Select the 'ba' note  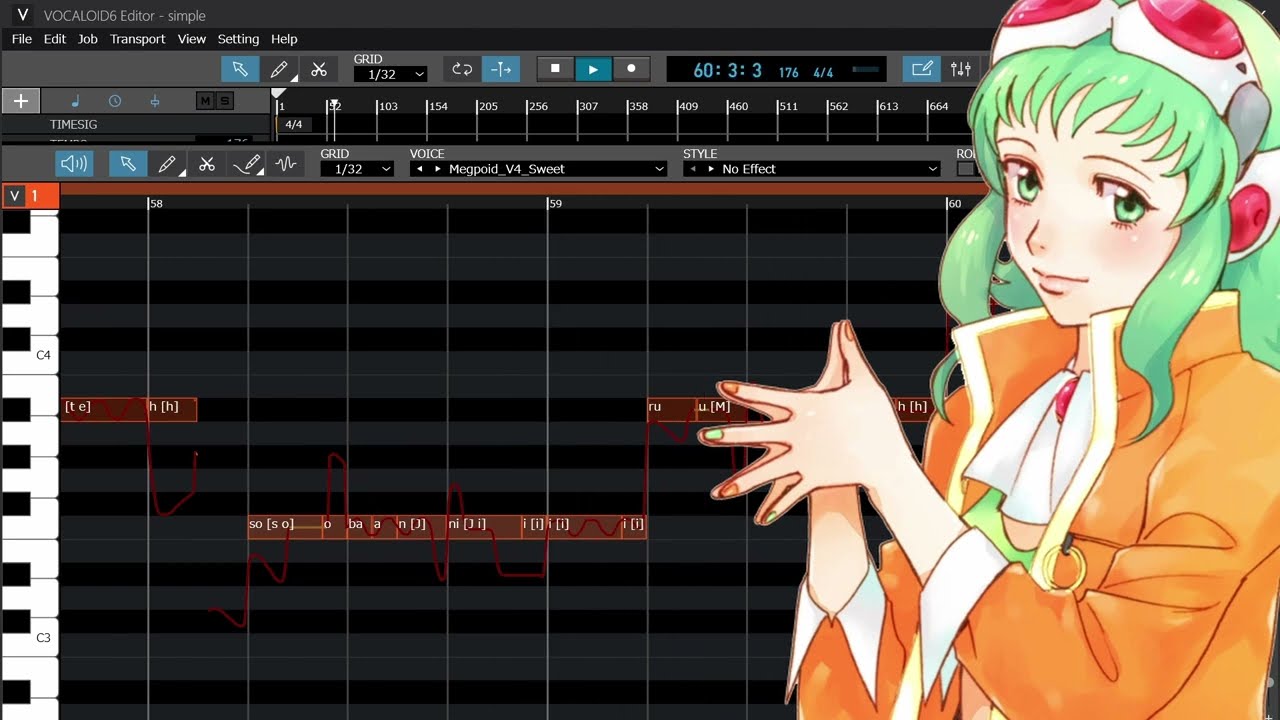[x=360, y=527]
